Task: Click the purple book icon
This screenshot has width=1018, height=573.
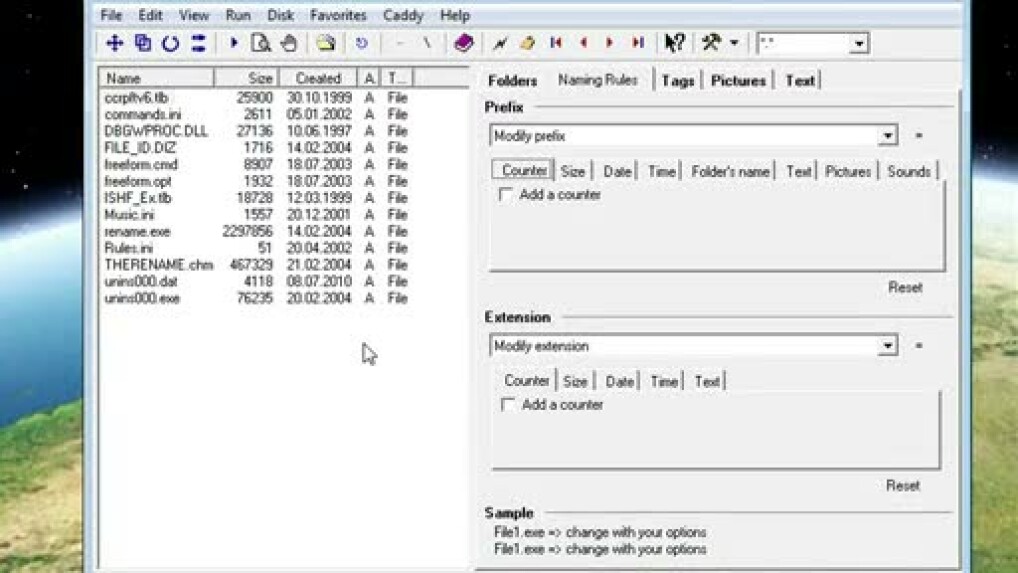Action: [x=462, y=43]
